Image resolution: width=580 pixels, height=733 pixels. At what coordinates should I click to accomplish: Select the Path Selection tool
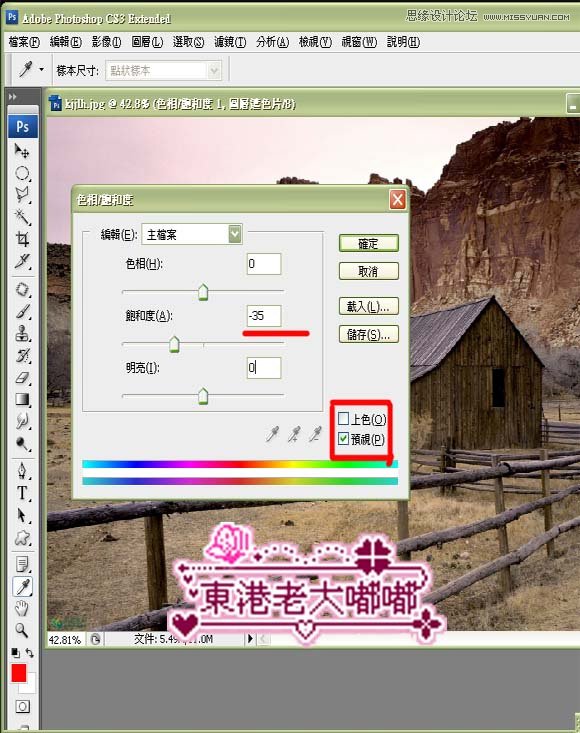click(x=21, y=515)
